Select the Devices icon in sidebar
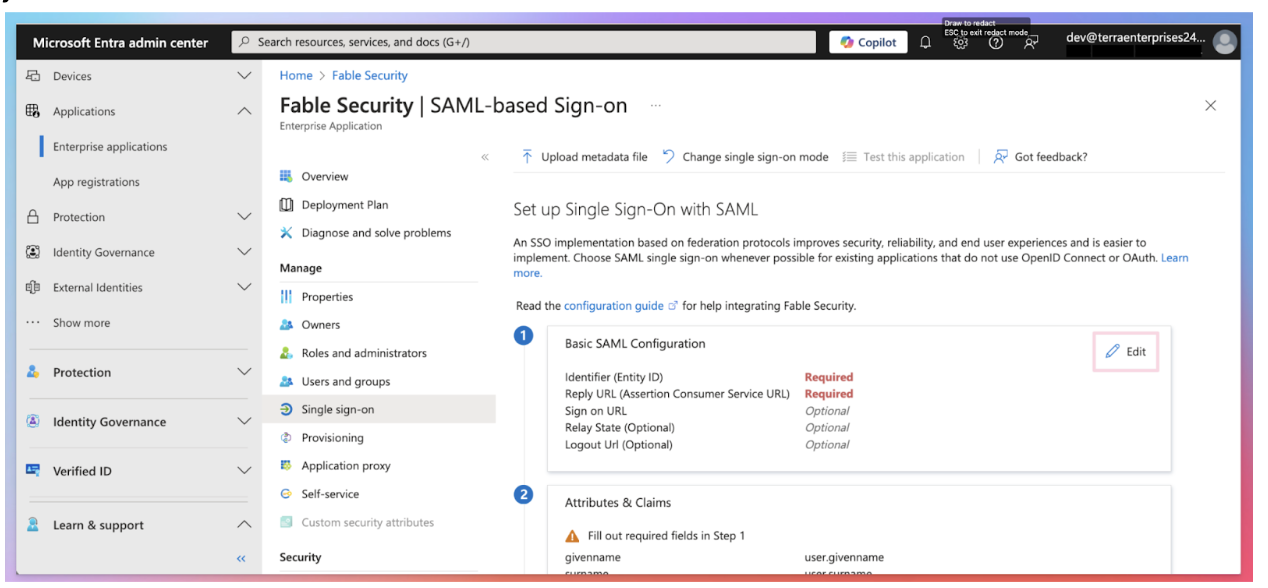The width and height of the screenshot is (1268, 588). [x=33, y=76]
